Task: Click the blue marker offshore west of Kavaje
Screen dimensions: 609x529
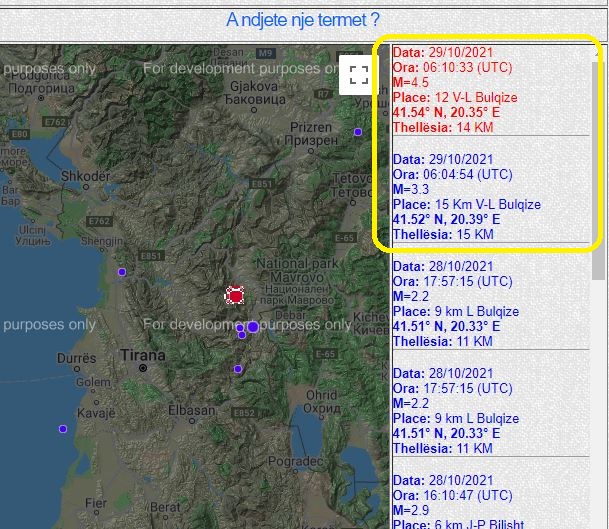Action: click(63, 429)
